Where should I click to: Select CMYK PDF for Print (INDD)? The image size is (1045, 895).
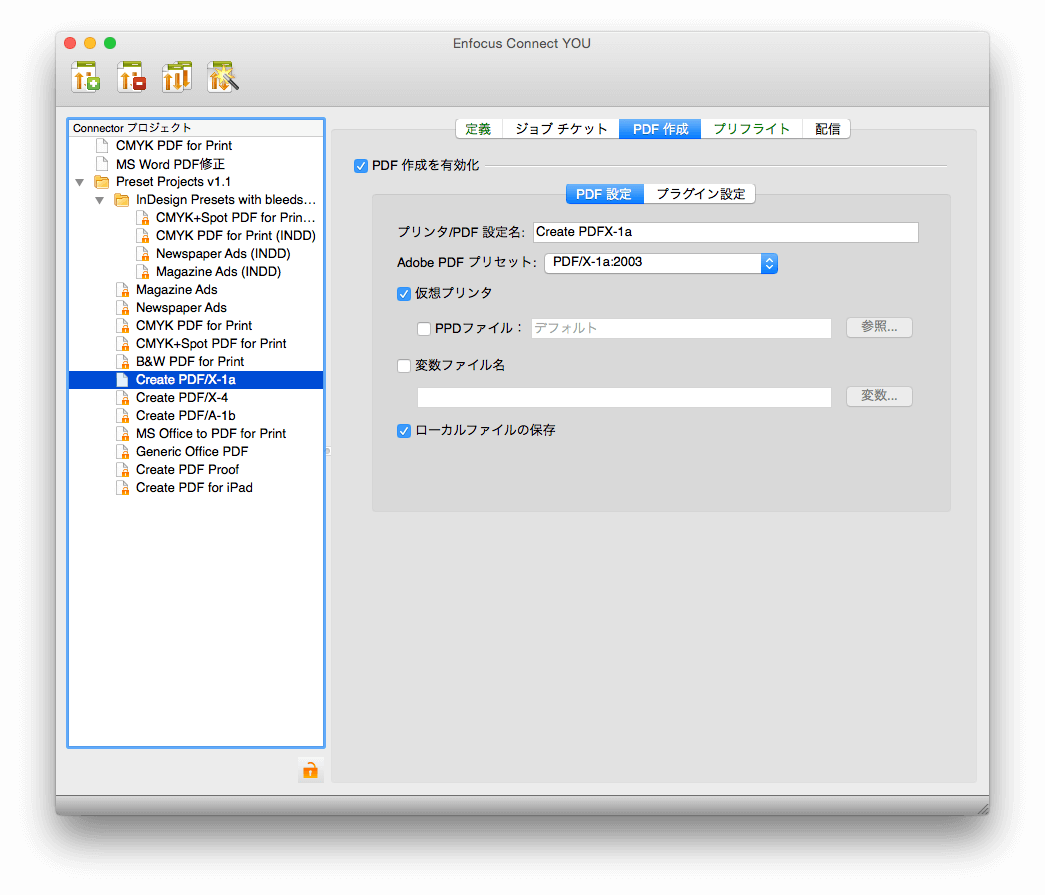coord(235,236)
